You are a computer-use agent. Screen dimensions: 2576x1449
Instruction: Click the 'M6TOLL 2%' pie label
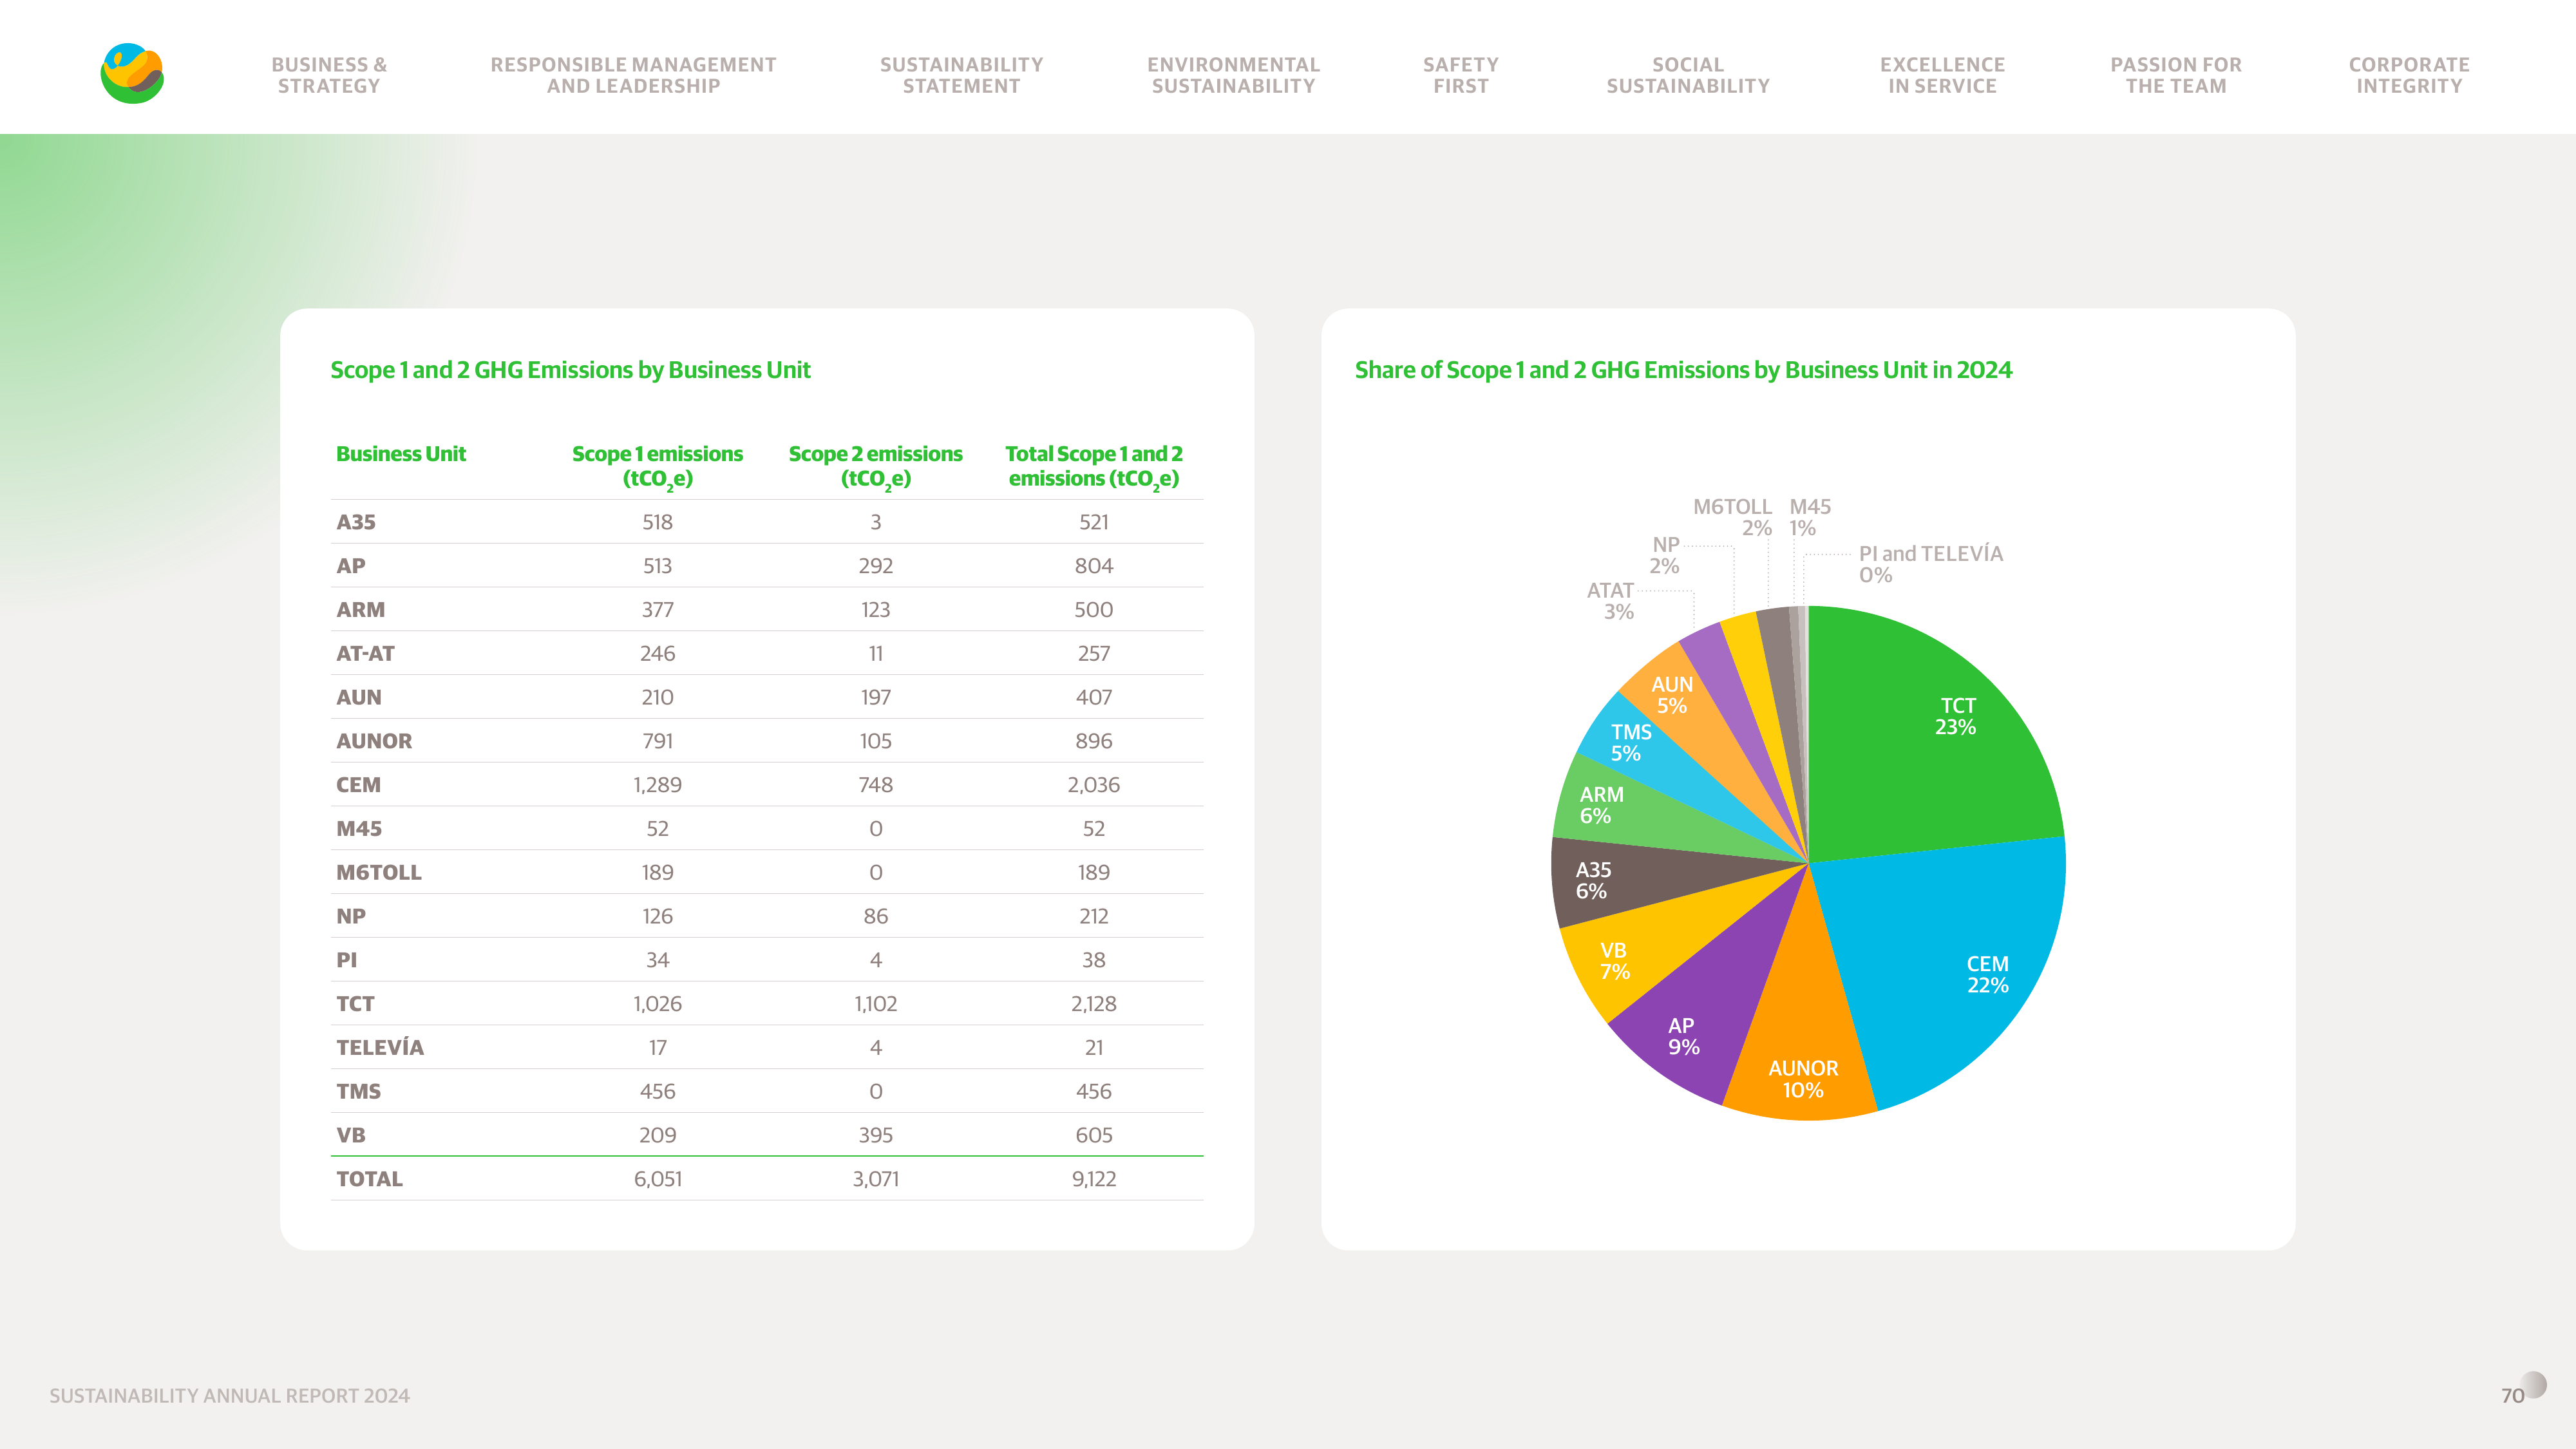1732,517
